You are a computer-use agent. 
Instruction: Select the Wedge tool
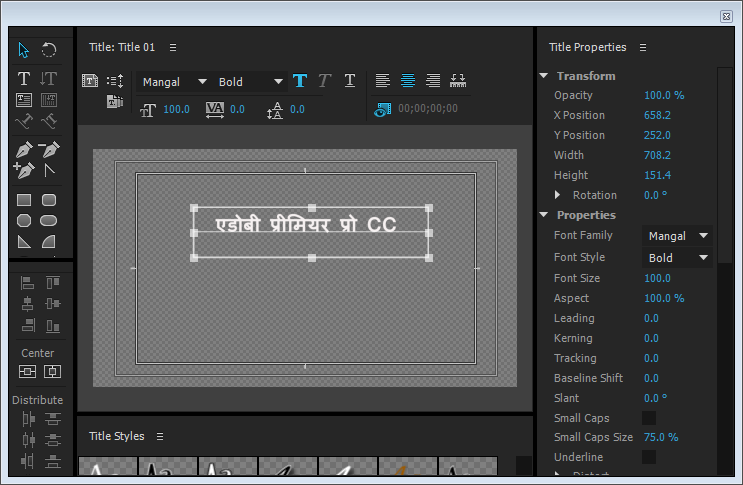(24, 242)
